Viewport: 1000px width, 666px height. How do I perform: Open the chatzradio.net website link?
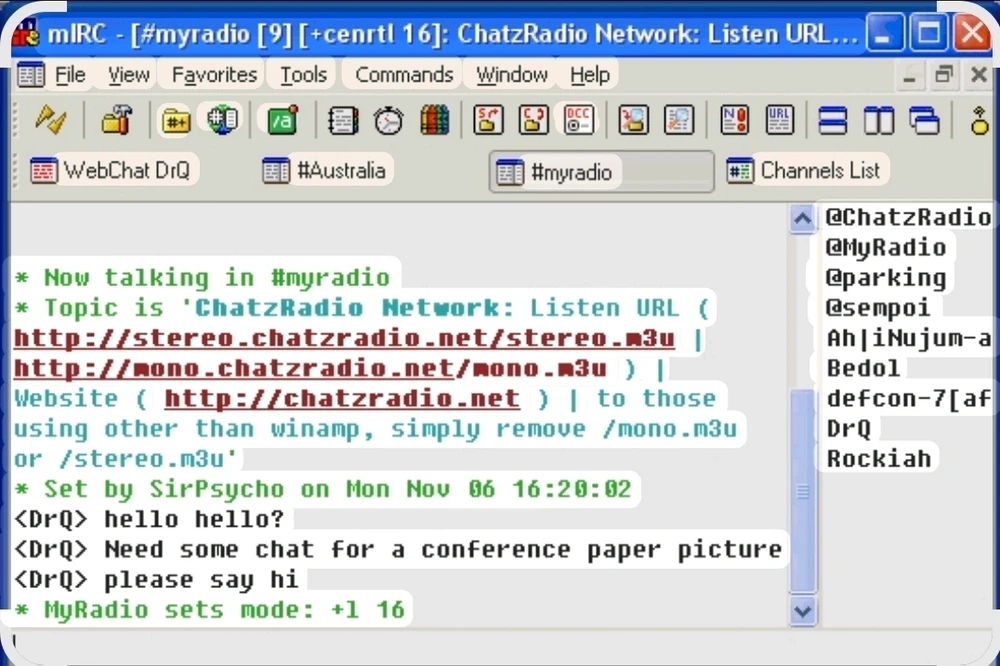(x=342, y=399)
